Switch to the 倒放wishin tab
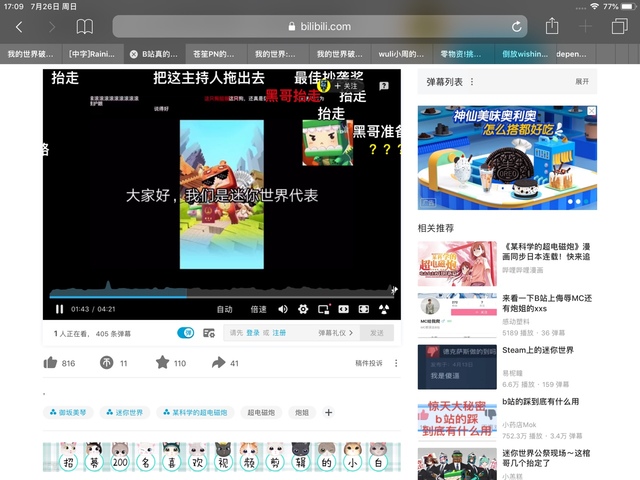 click(524, 54)
